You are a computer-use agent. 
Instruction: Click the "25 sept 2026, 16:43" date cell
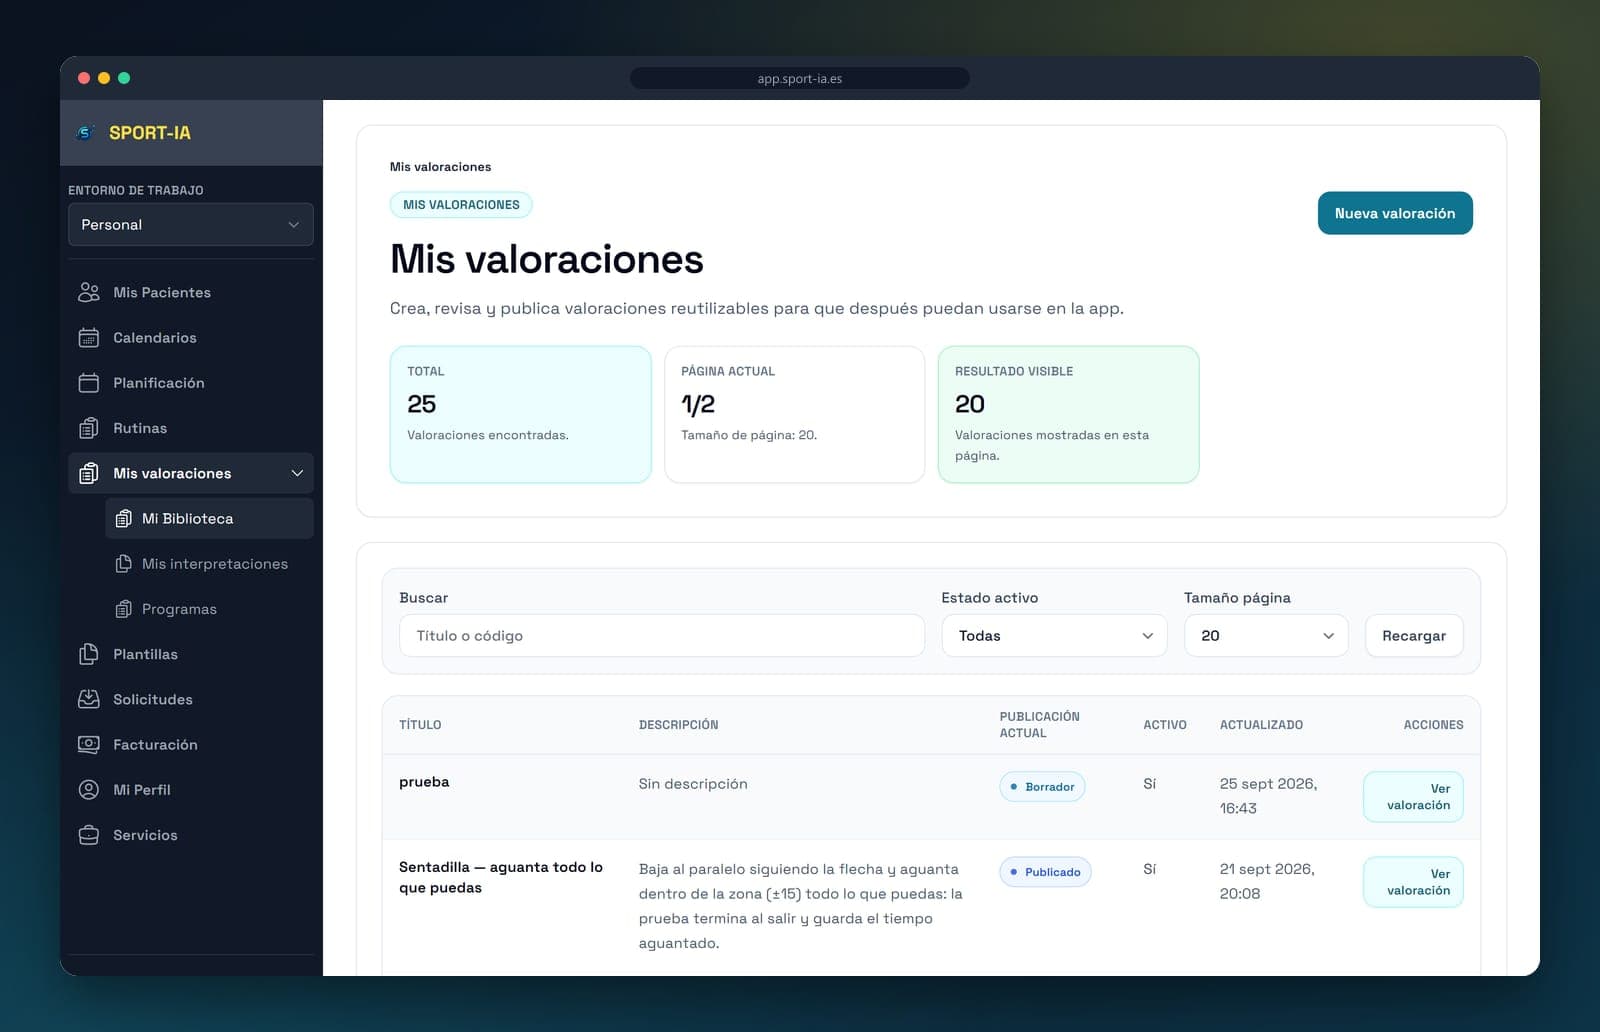click(1268, 796)
